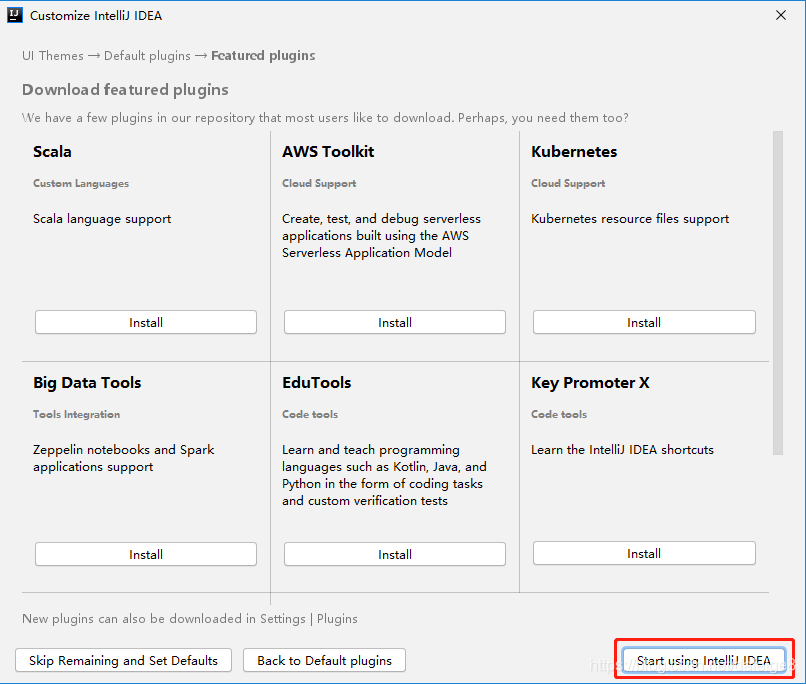Click Skip Remaining and Set Defaults
The height and width of the screenshot is (684, 806).
[x=123, y=660]
